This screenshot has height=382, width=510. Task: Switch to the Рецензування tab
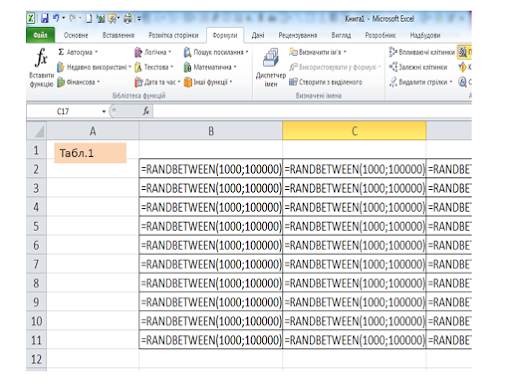298,35
